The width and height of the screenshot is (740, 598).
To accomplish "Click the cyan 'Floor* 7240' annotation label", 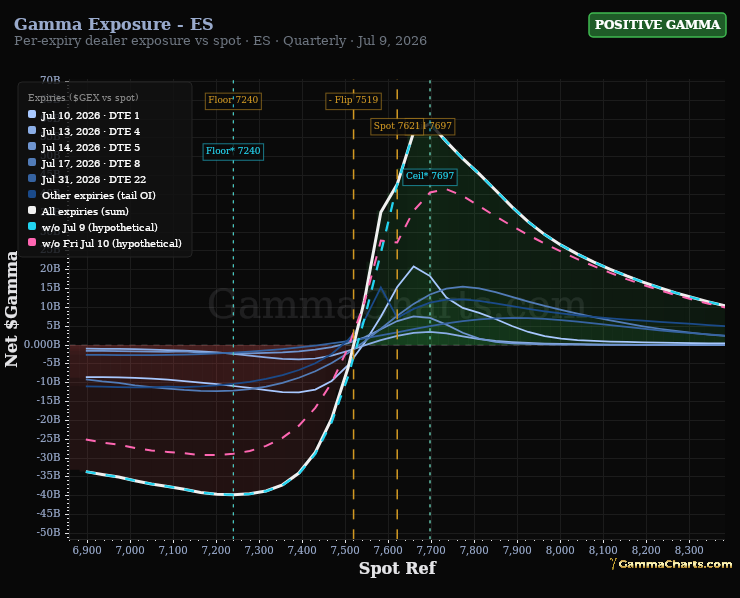I will [x=233, y=151].
